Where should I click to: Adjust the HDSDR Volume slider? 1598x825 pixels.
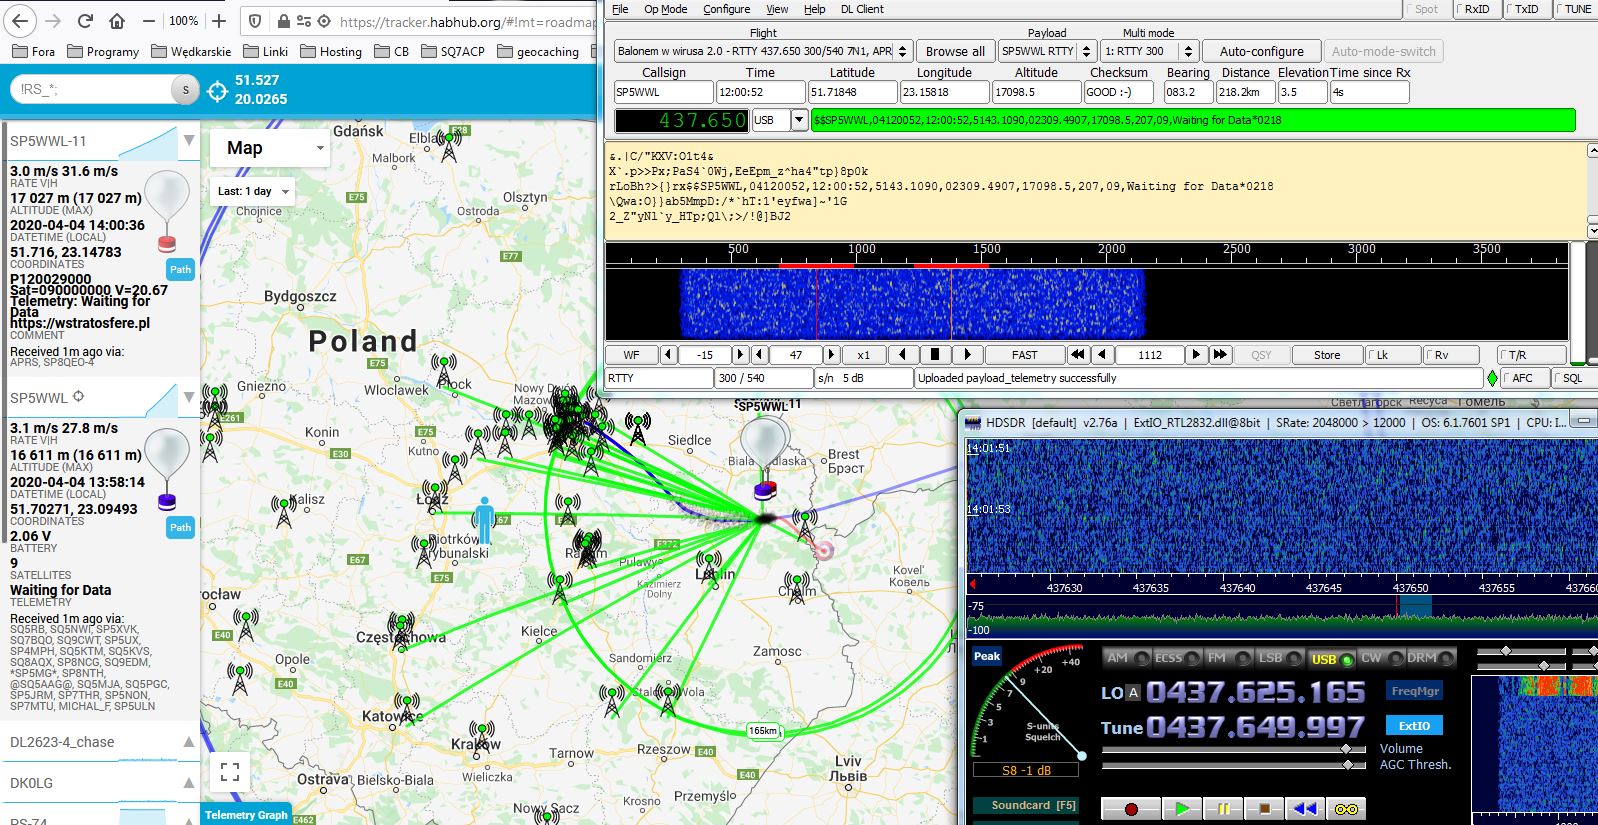(x=1346, y=749)
